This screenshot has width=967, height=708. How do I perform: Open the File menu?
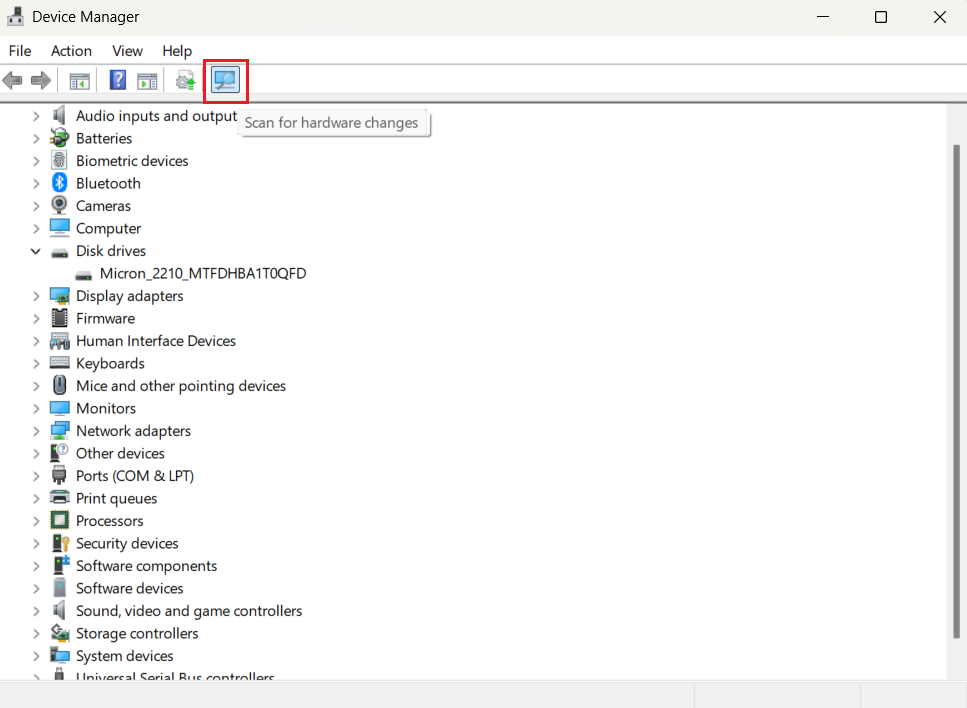(x=20, y=51)
